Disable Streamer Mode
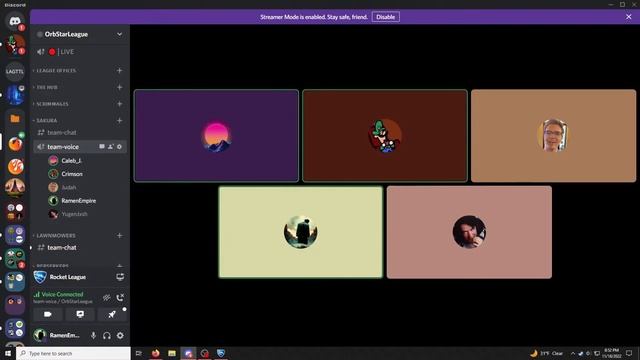Image resolution: width=640 pixels, height=360 pixels. pos(385,17)
